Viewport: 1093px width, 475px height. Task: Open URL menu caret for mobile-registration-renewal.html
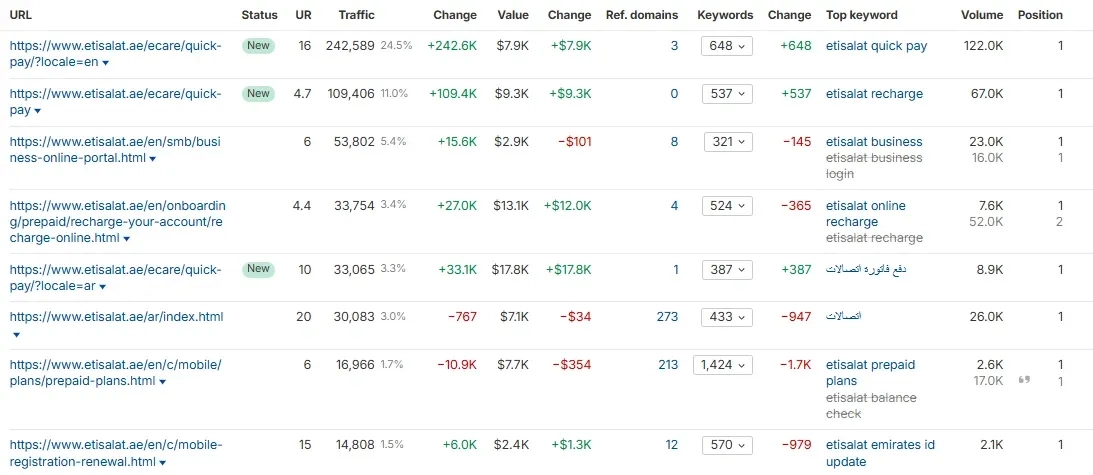162,463
